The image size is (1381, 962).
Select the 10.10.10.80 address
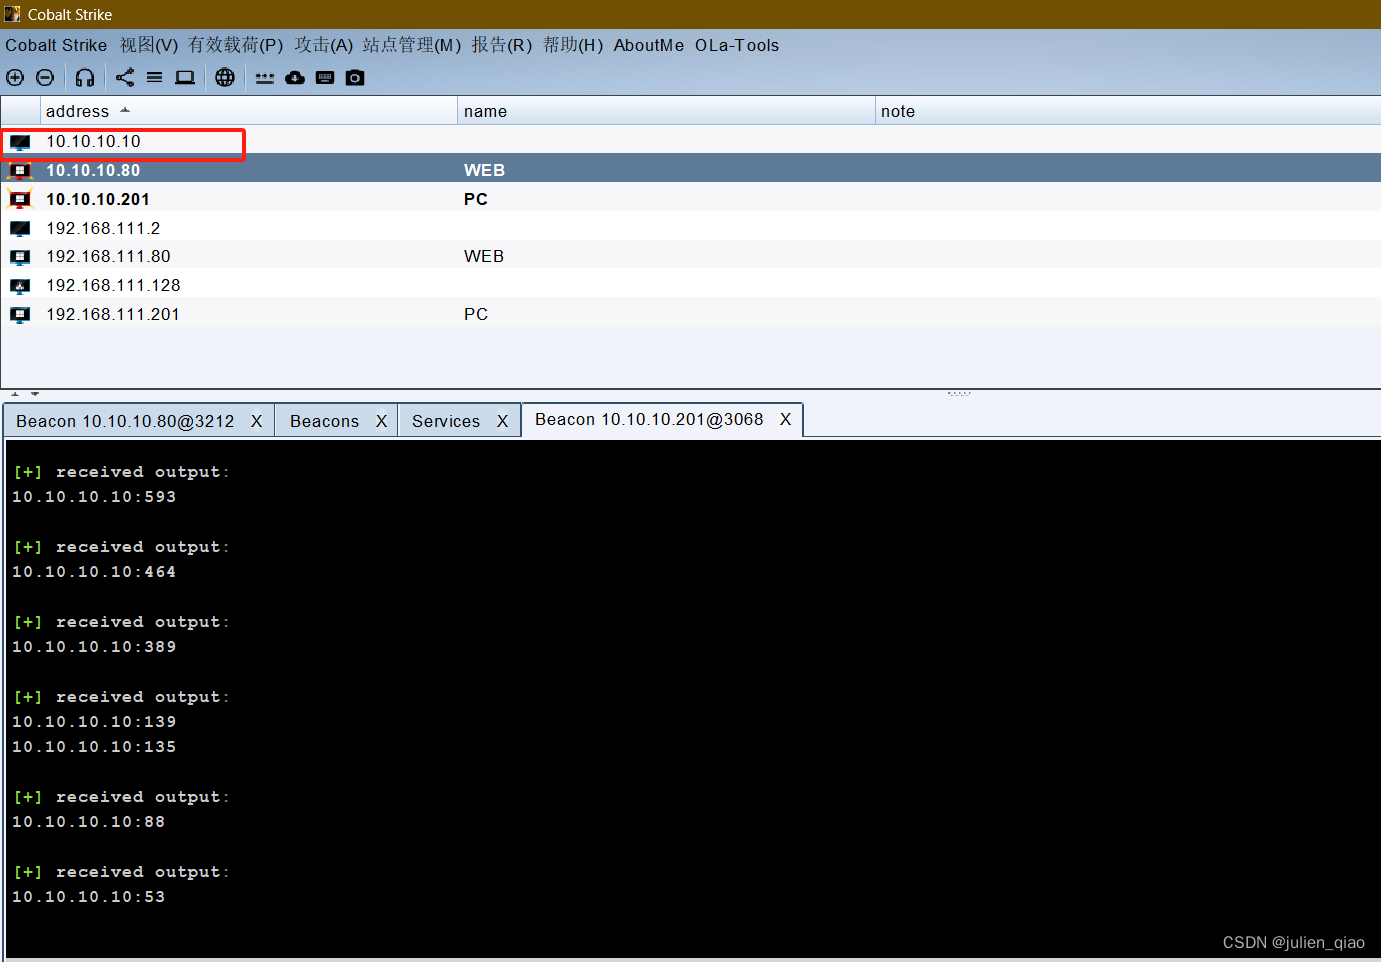pyautogui.click(x=93, y=171)
